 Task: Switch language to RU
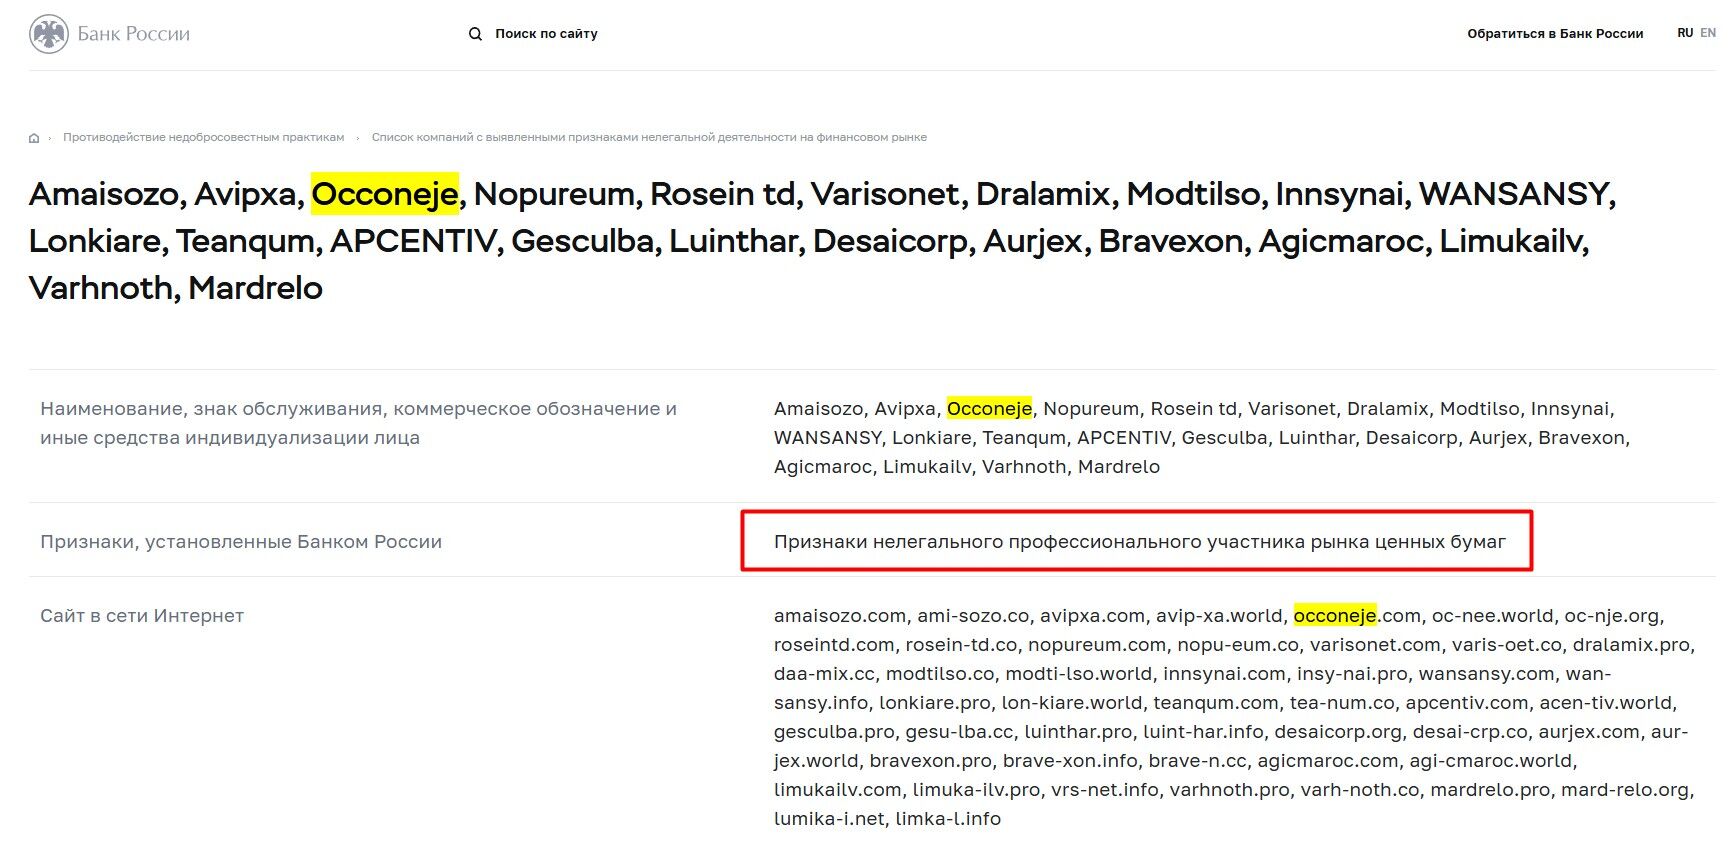click(1685, 33)
